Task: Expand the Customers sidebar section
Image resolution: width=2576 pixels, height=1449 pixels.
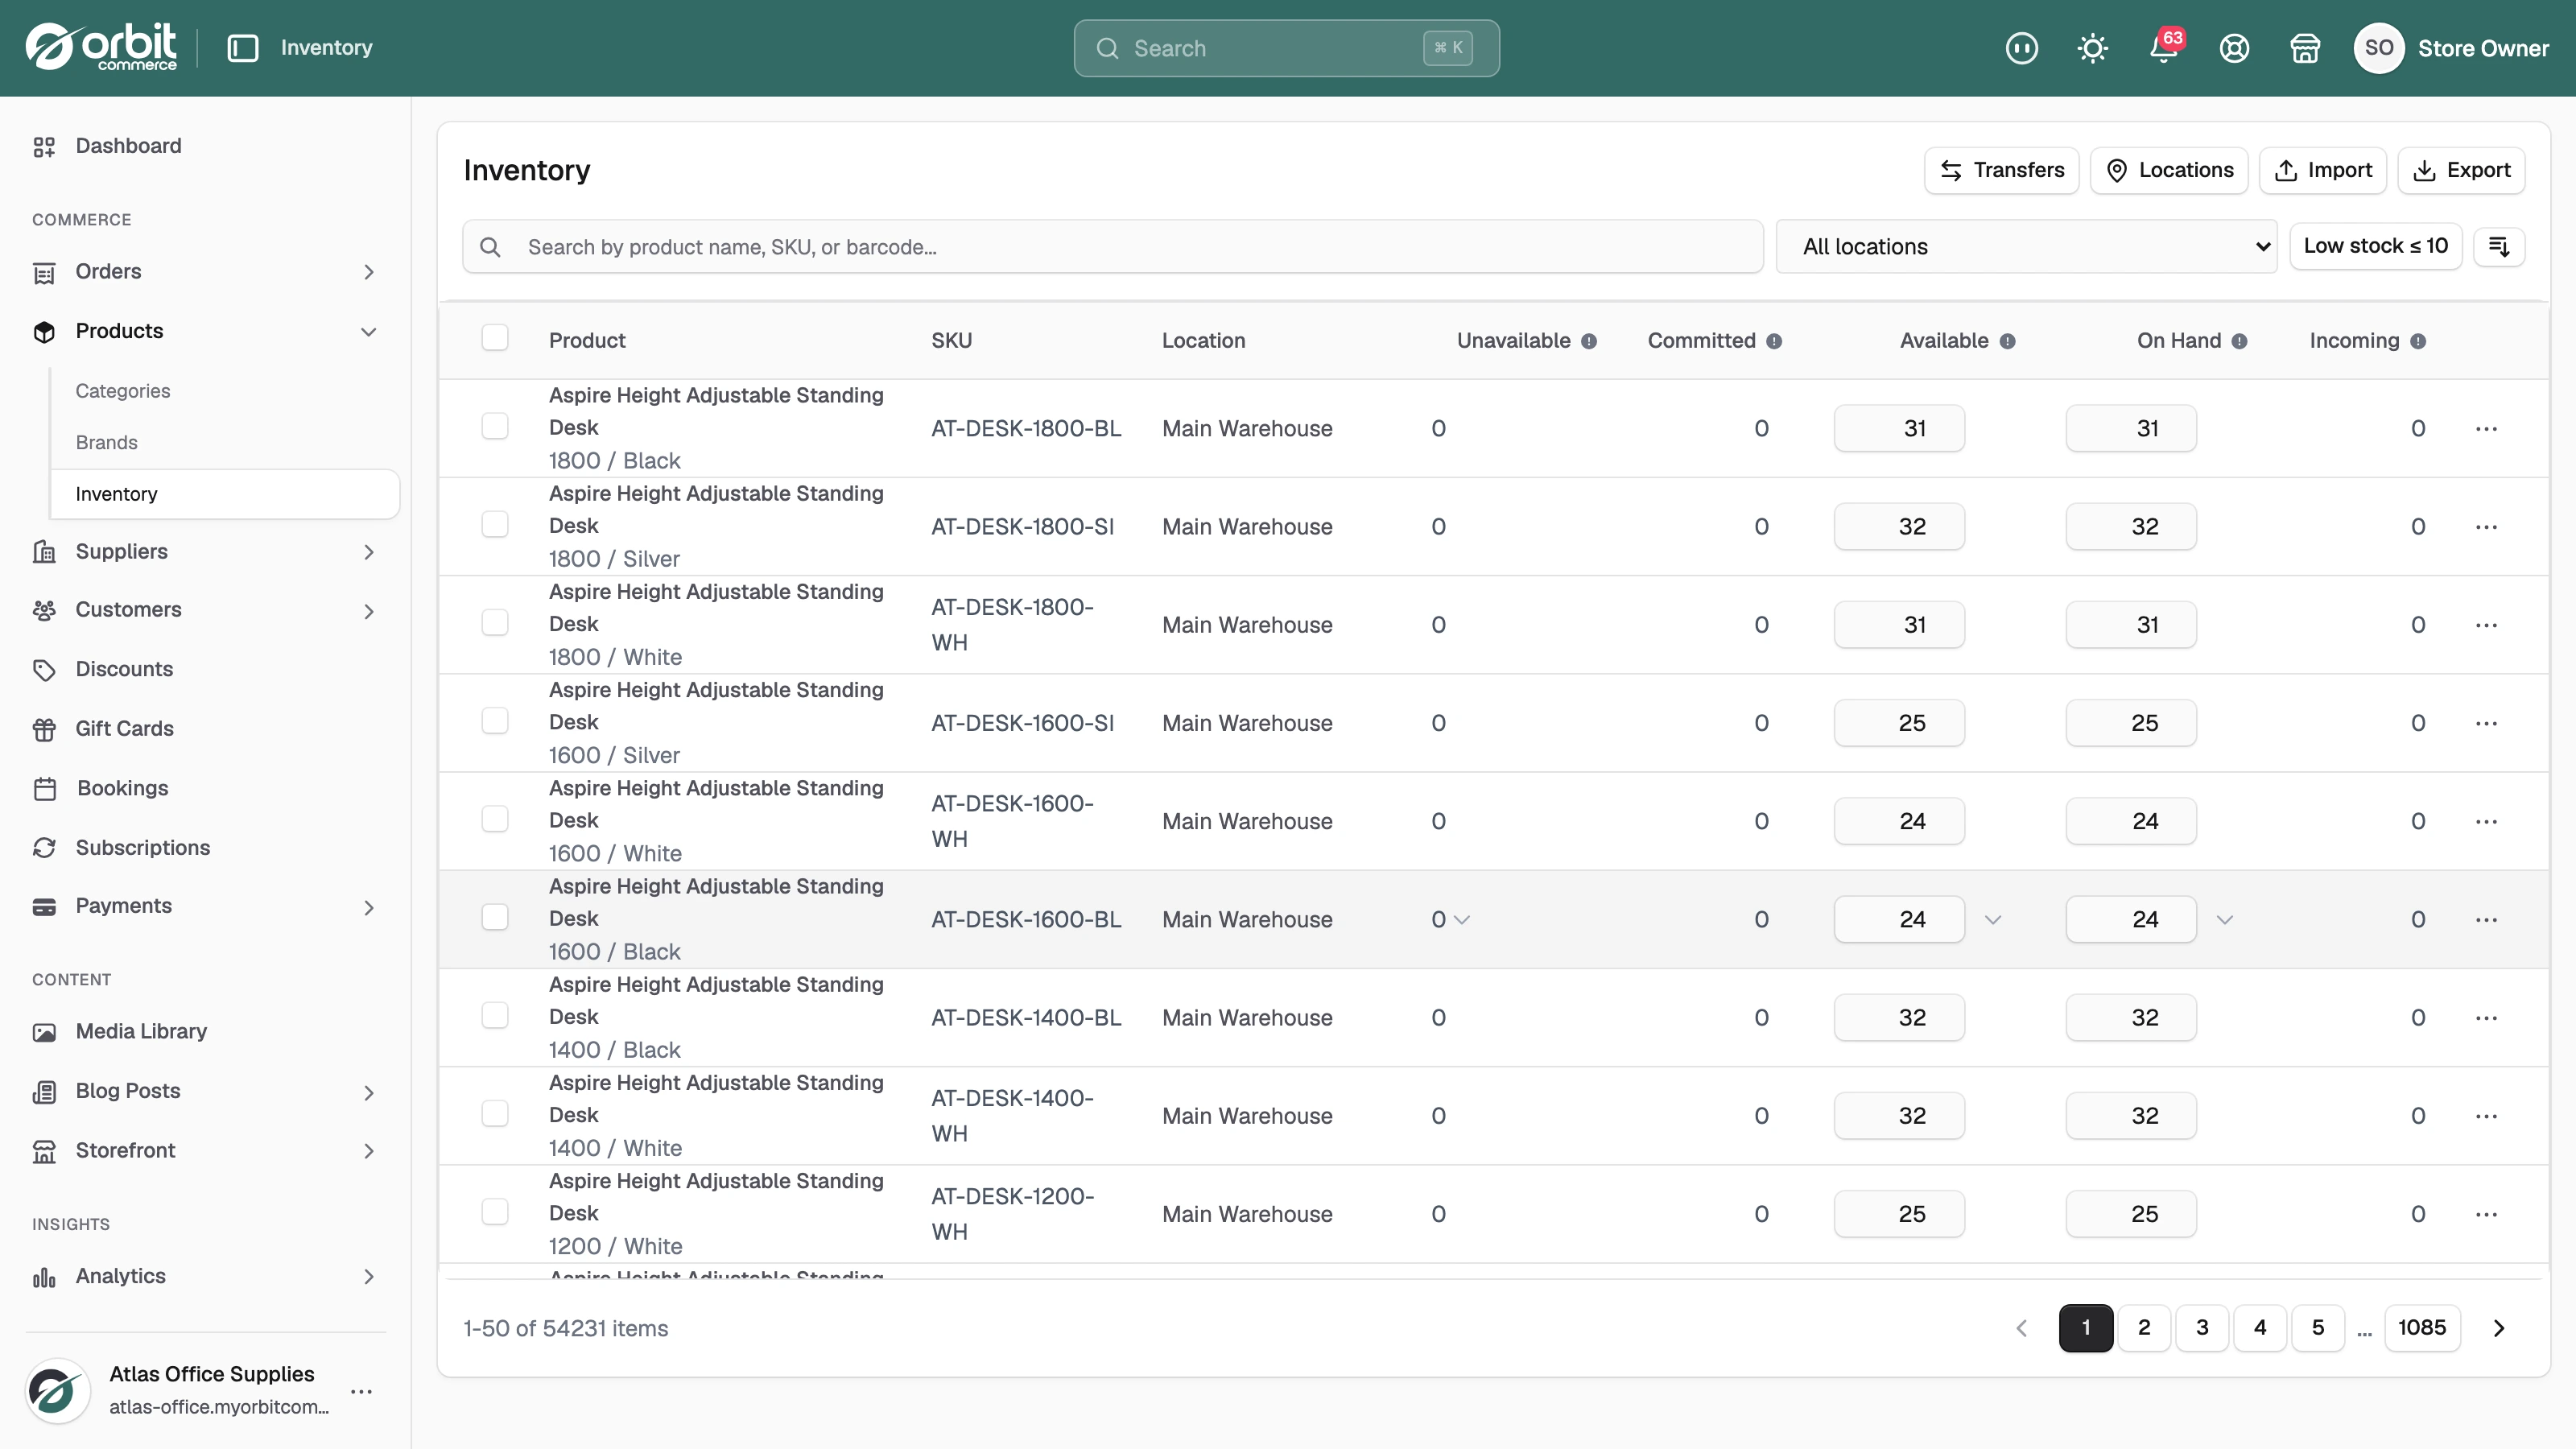Action: click(x=369, y=611)
